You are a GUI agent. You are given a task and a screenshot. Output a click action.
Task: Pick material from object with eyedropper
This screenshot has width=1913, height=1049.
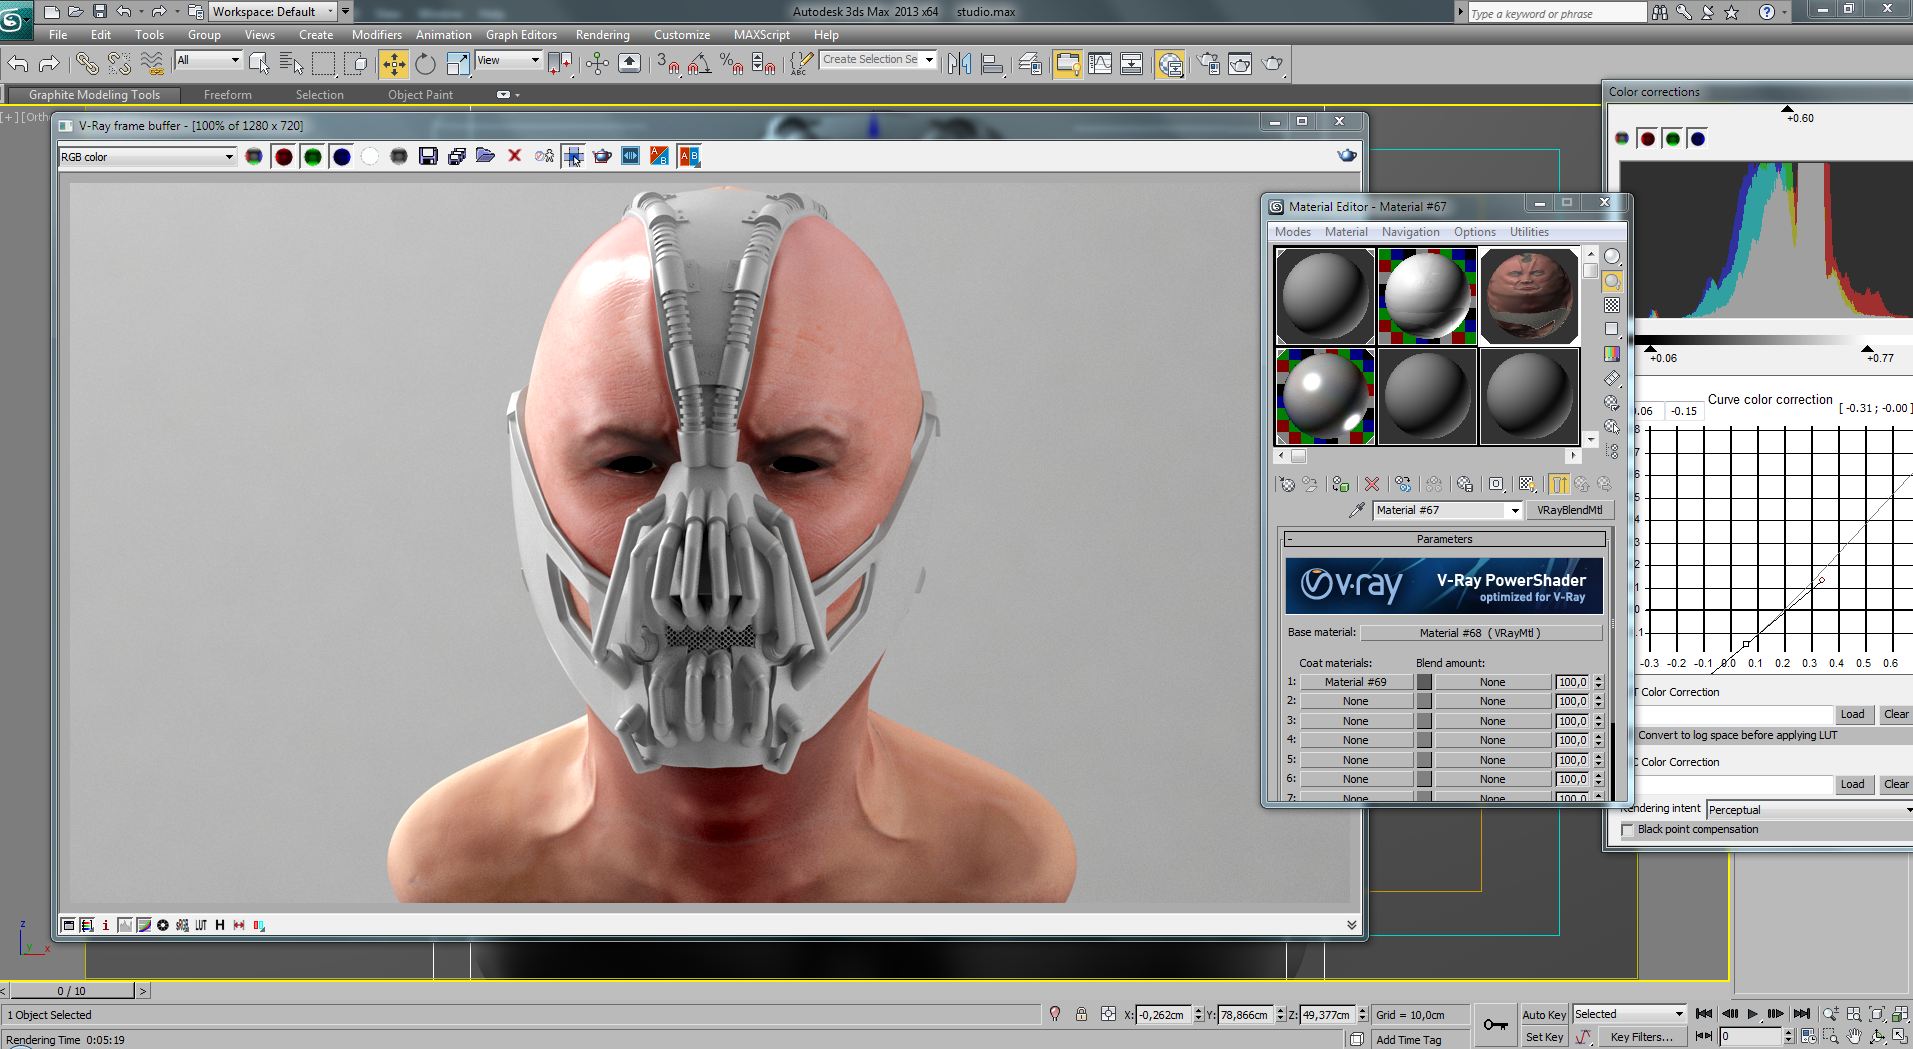pyautogui.click(x=1356, y=510)
